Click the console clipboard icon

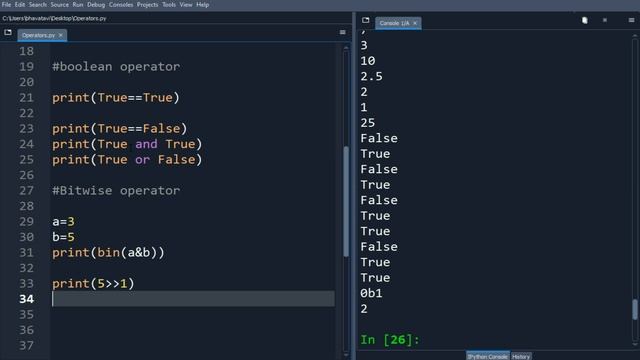coord(584,20)
